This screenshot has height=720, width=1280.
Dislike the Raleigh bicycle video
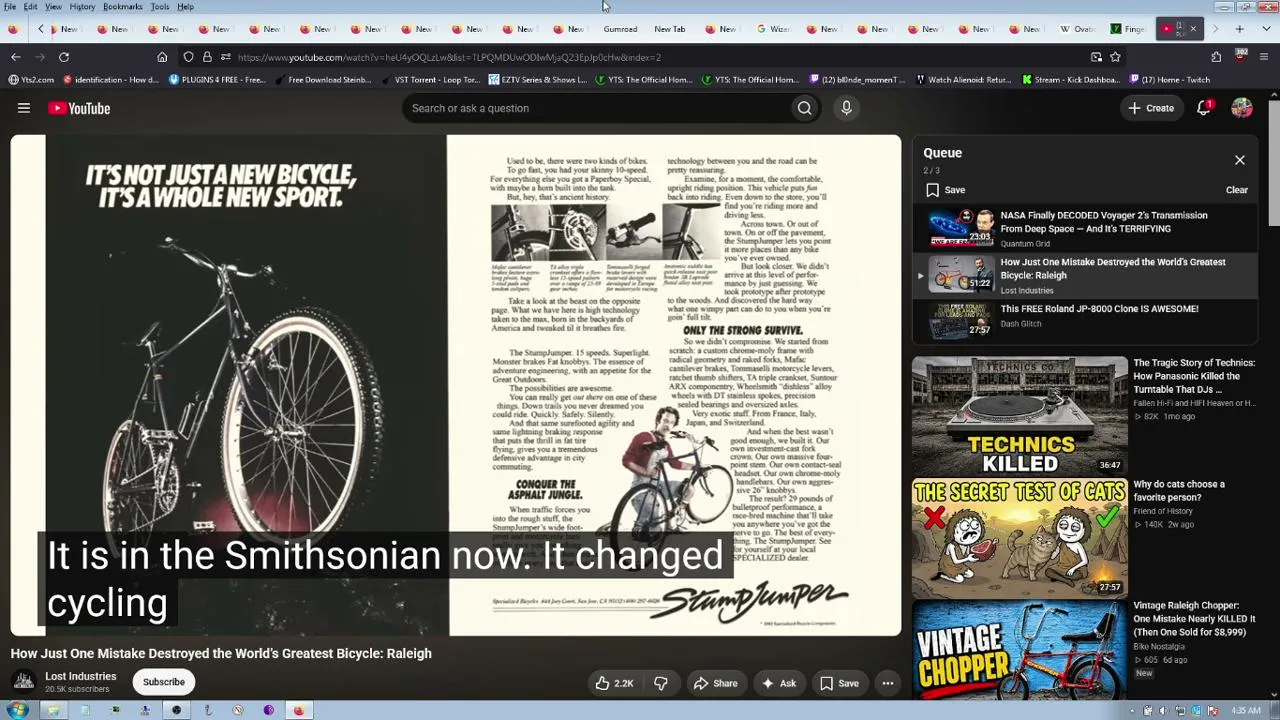pos(661,683)
